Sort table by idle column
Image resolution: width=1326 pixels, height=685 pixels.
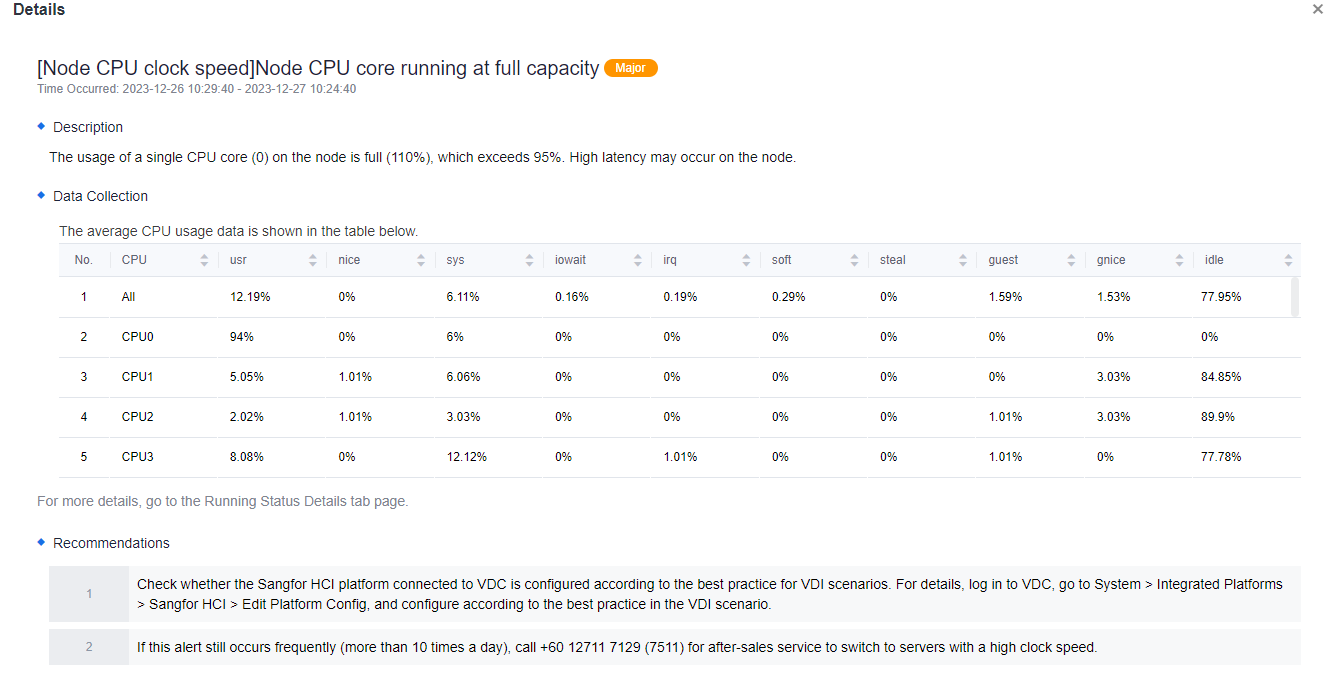[x=1288, y=260]
